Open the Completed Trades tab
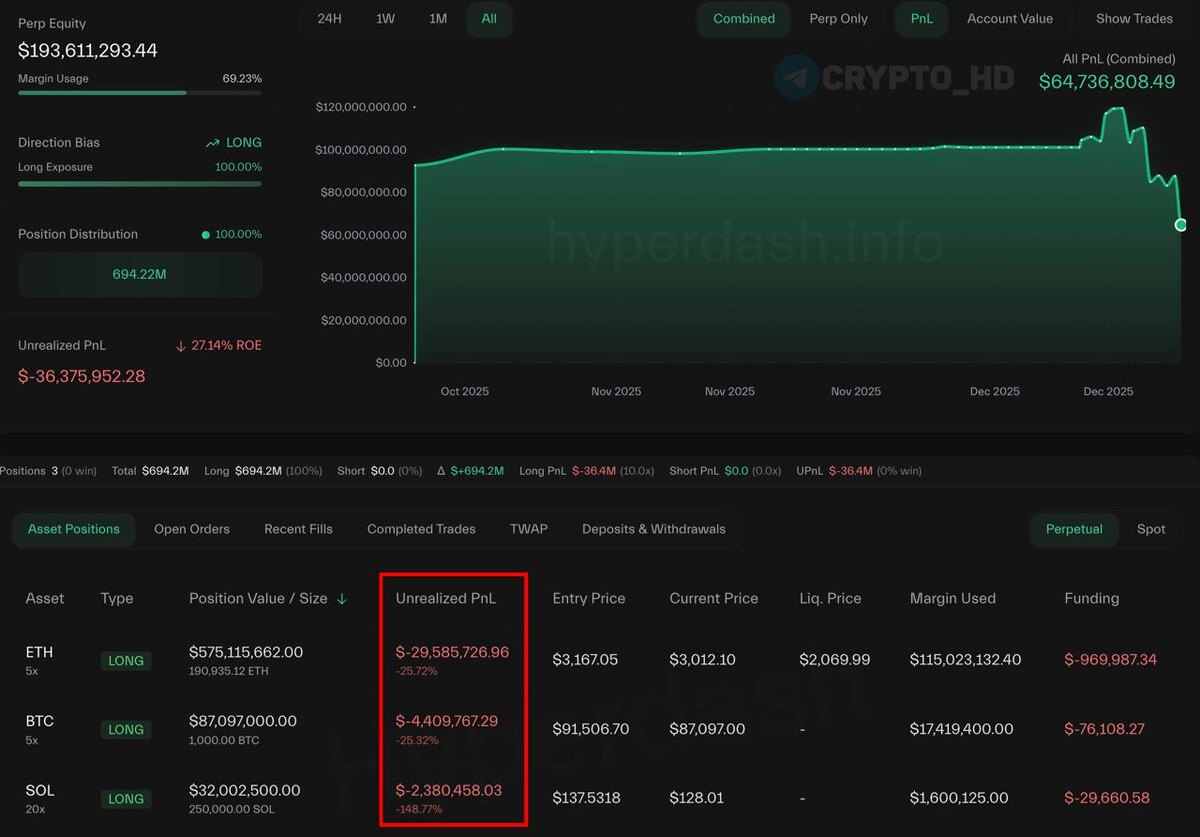 pos(421,529)
